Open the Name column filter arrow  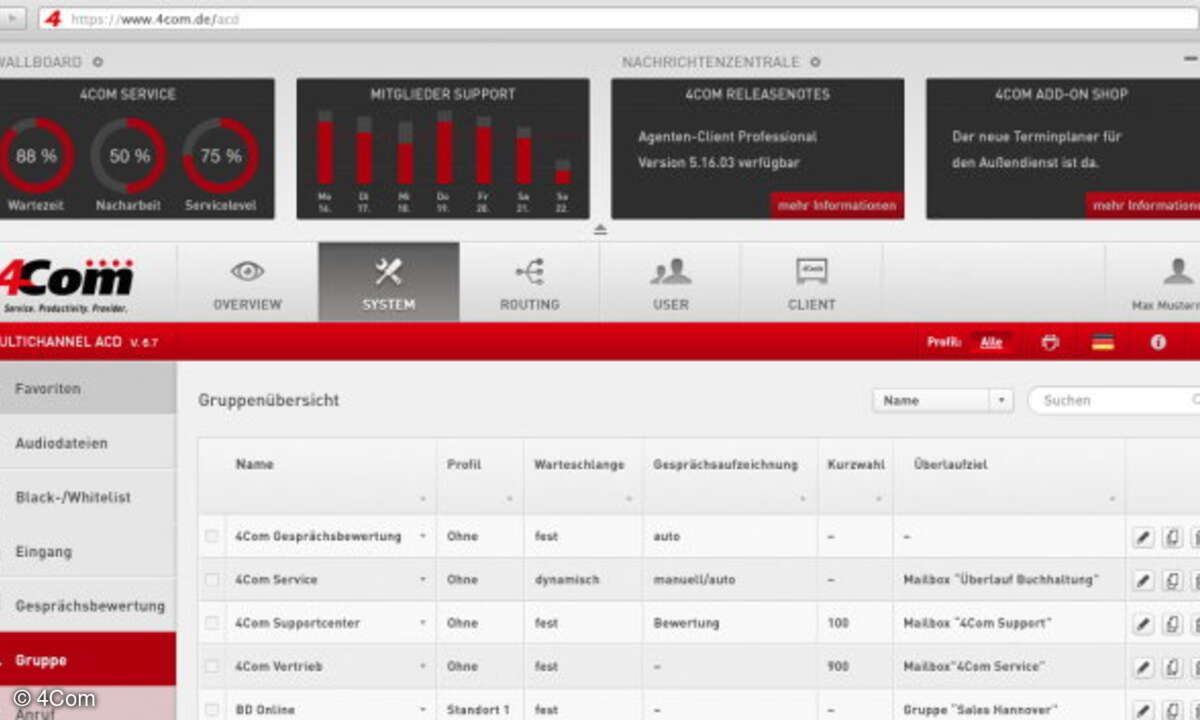[423, 498]
